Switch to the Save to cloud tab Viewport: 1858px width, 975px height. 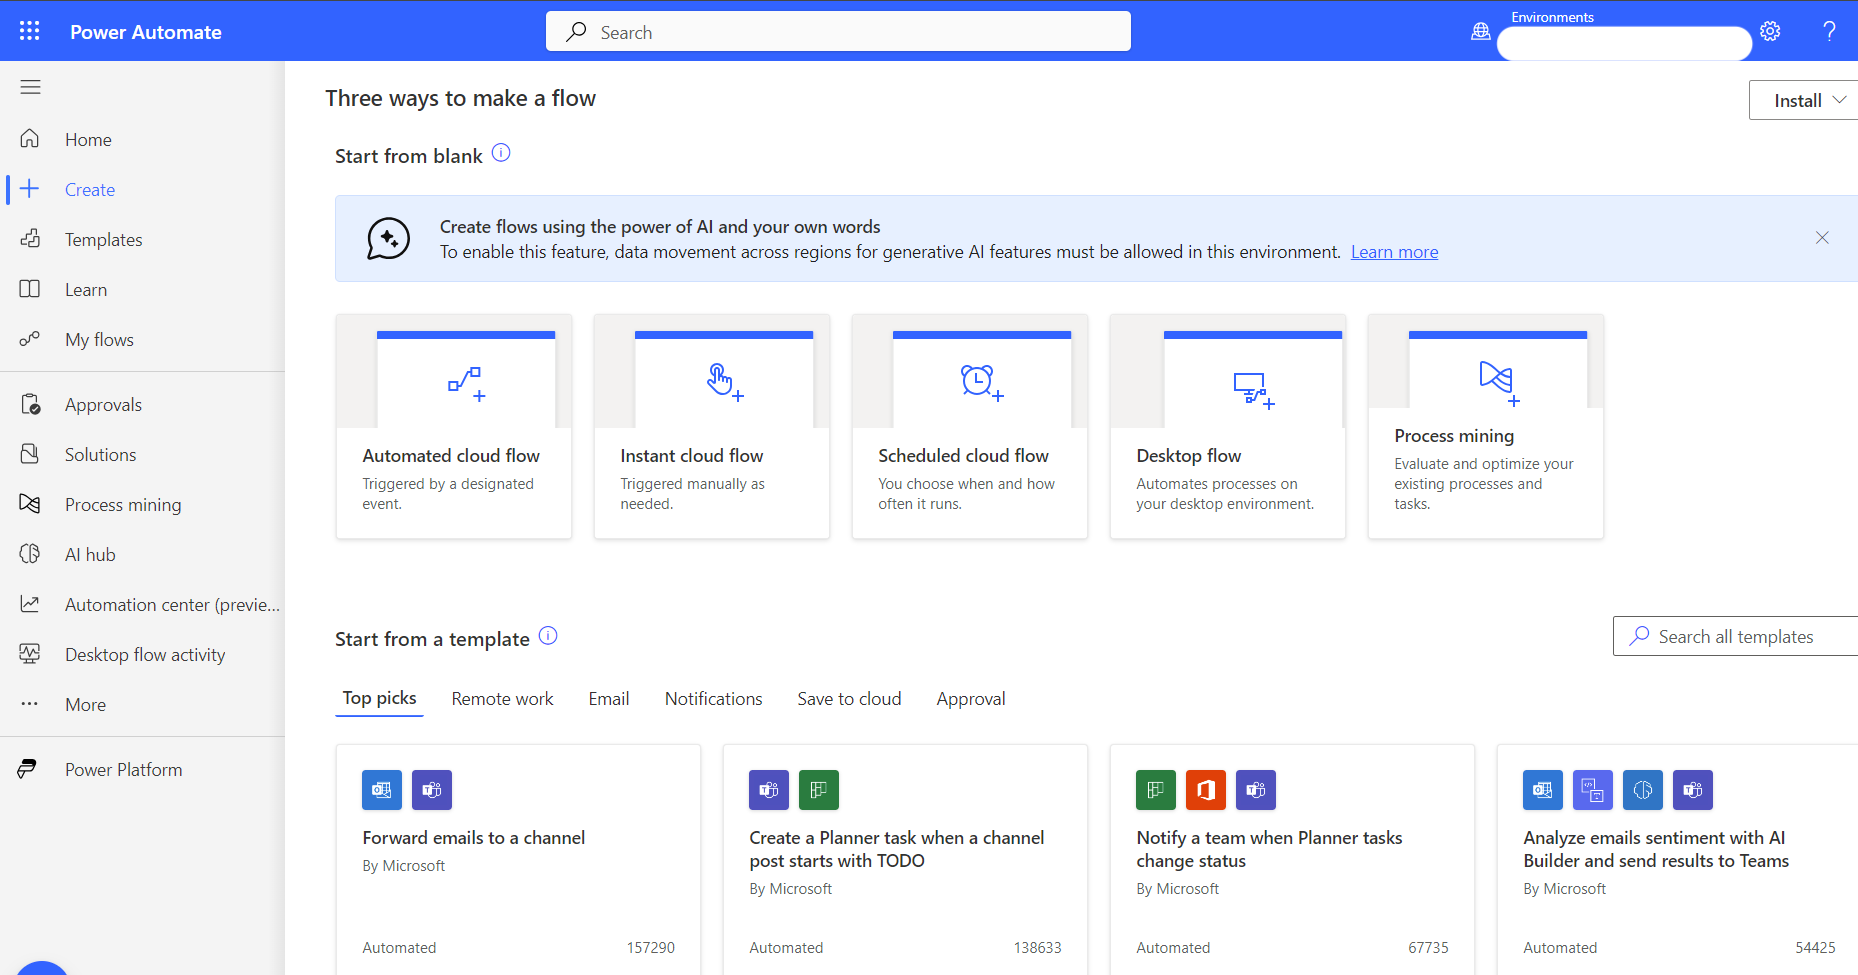(x=849, y=699)
